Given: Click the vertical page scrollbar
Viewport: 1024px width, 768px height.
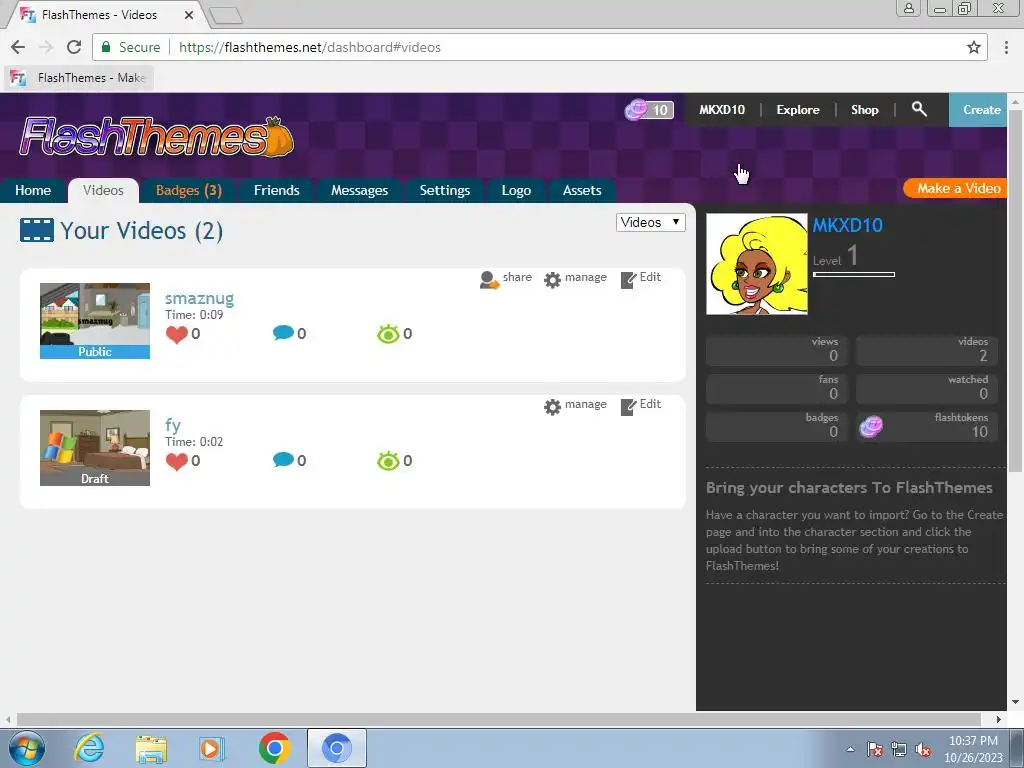Looking at the screenshot, I should tap(1015, 291).
